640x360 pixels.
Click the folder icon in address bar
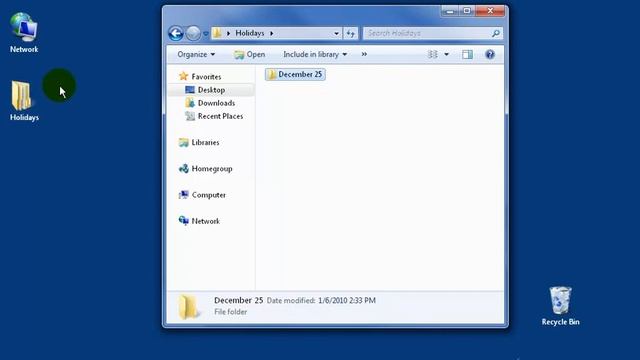click(x=218, y=33)
